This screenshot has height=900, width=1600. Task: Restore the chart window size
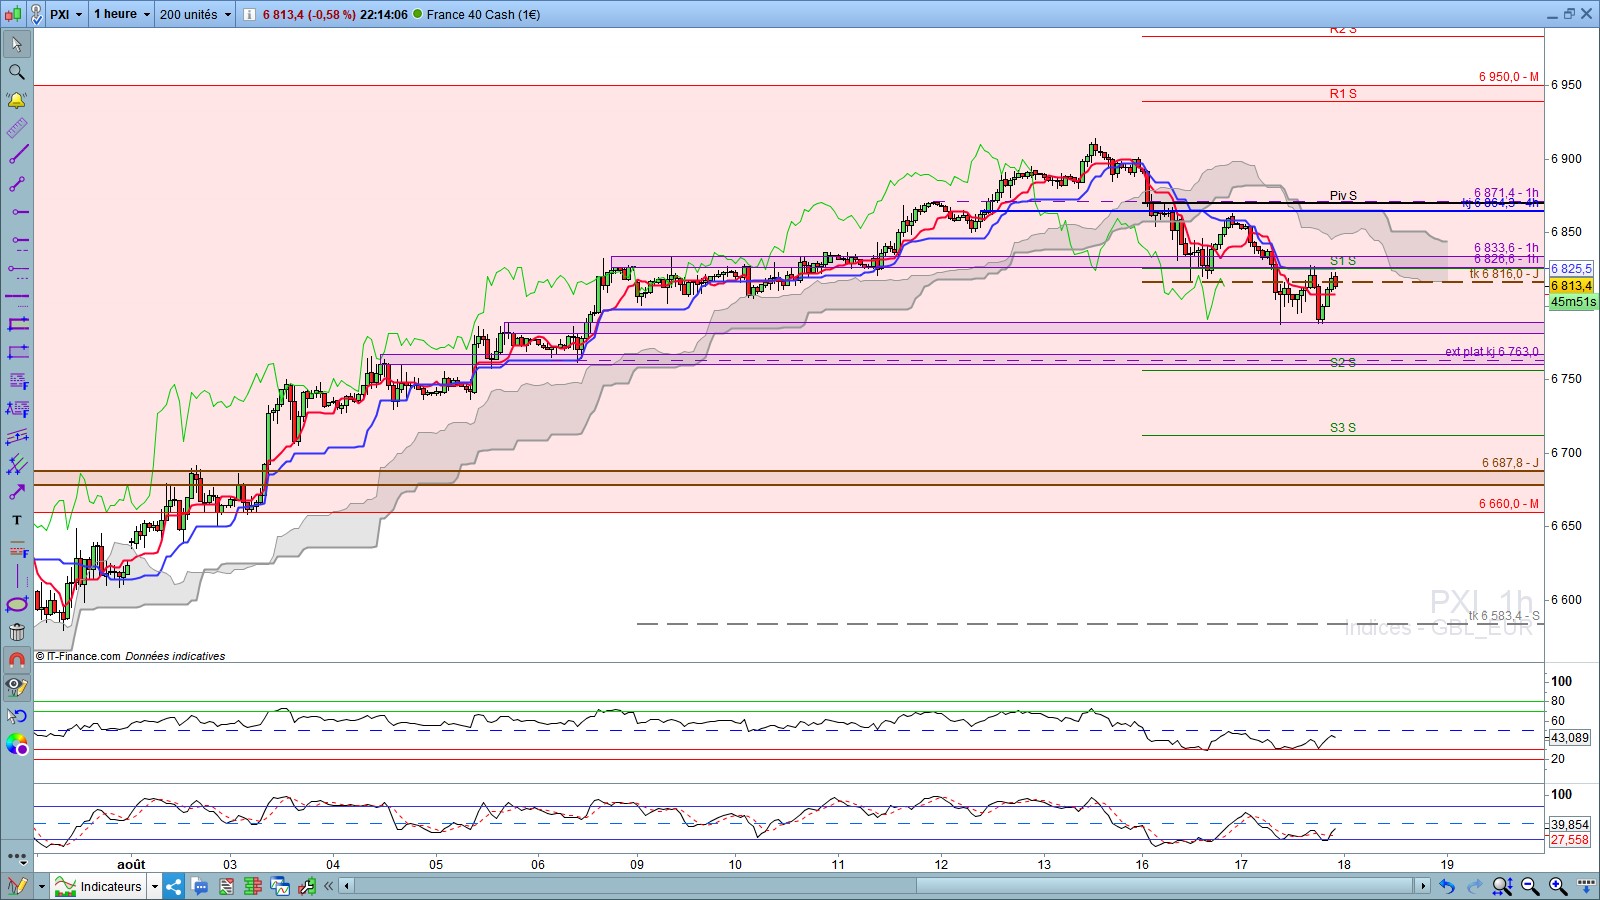click(1569, 14)
